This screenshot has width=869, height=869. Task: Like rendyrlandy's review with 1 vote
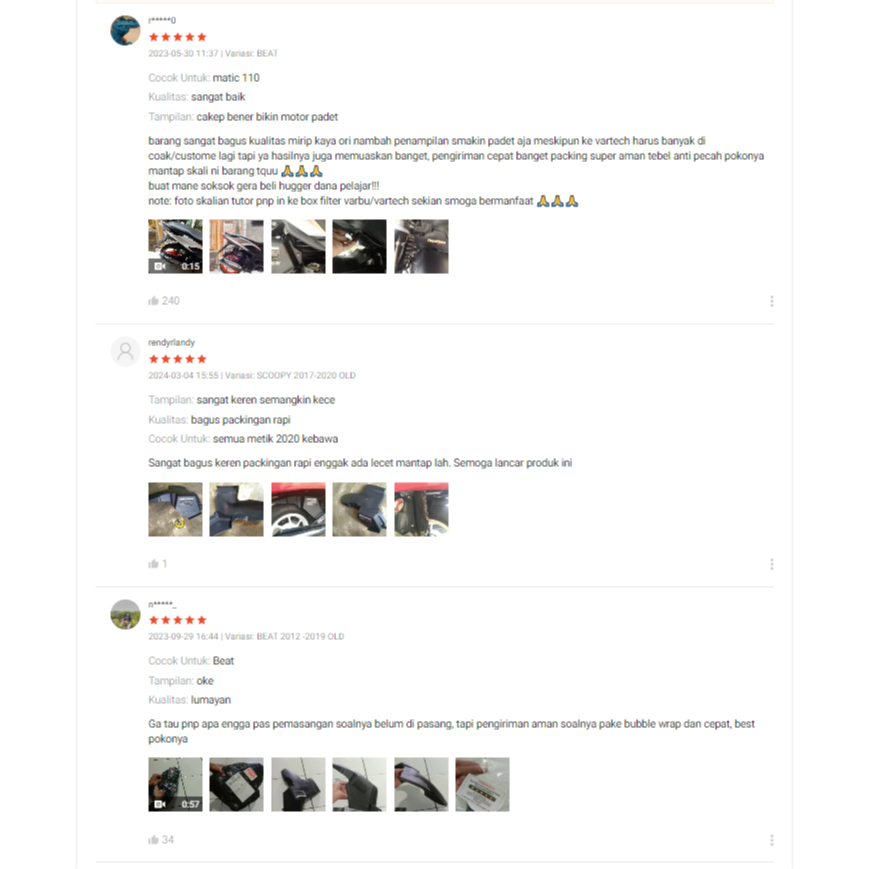click(154, 564)
